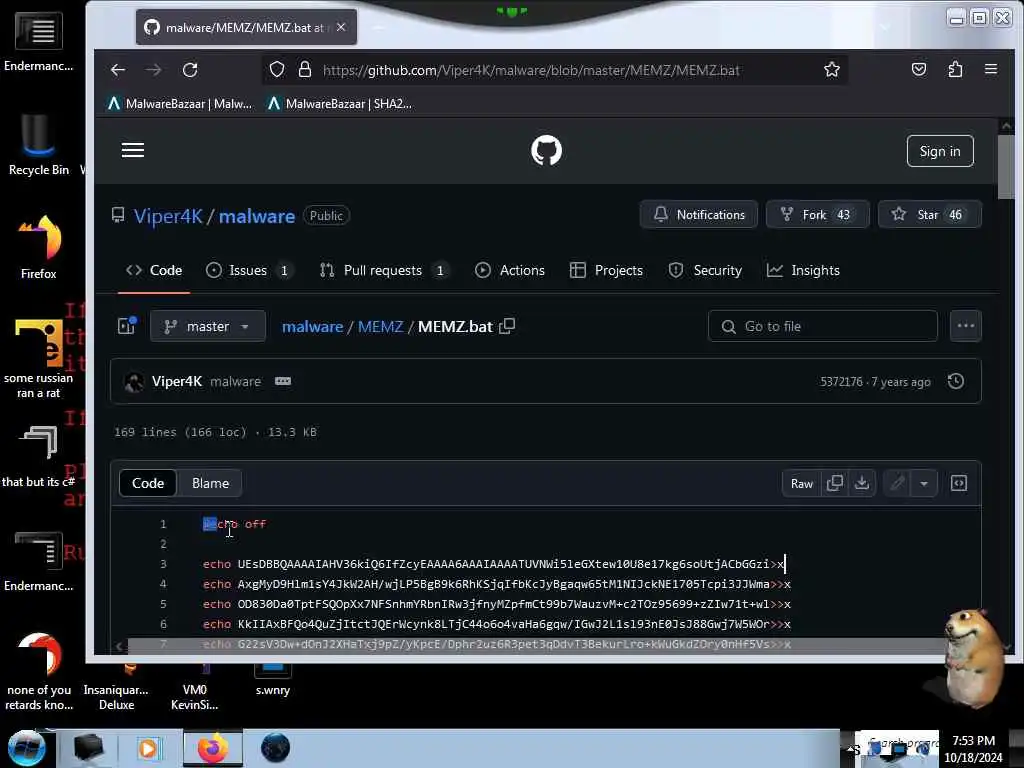1024x768 pixels.
Task: Expand the file tree panel icon
Action: pos(127,326)
